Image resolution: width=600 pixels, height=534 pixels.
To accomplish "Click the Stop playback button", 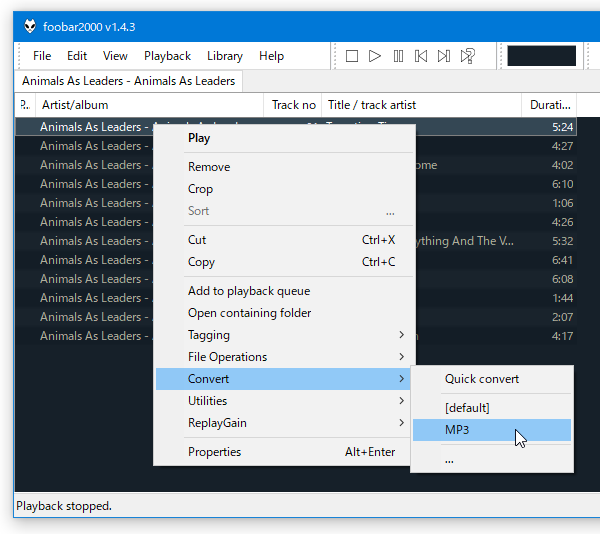I will pos(352,56).
